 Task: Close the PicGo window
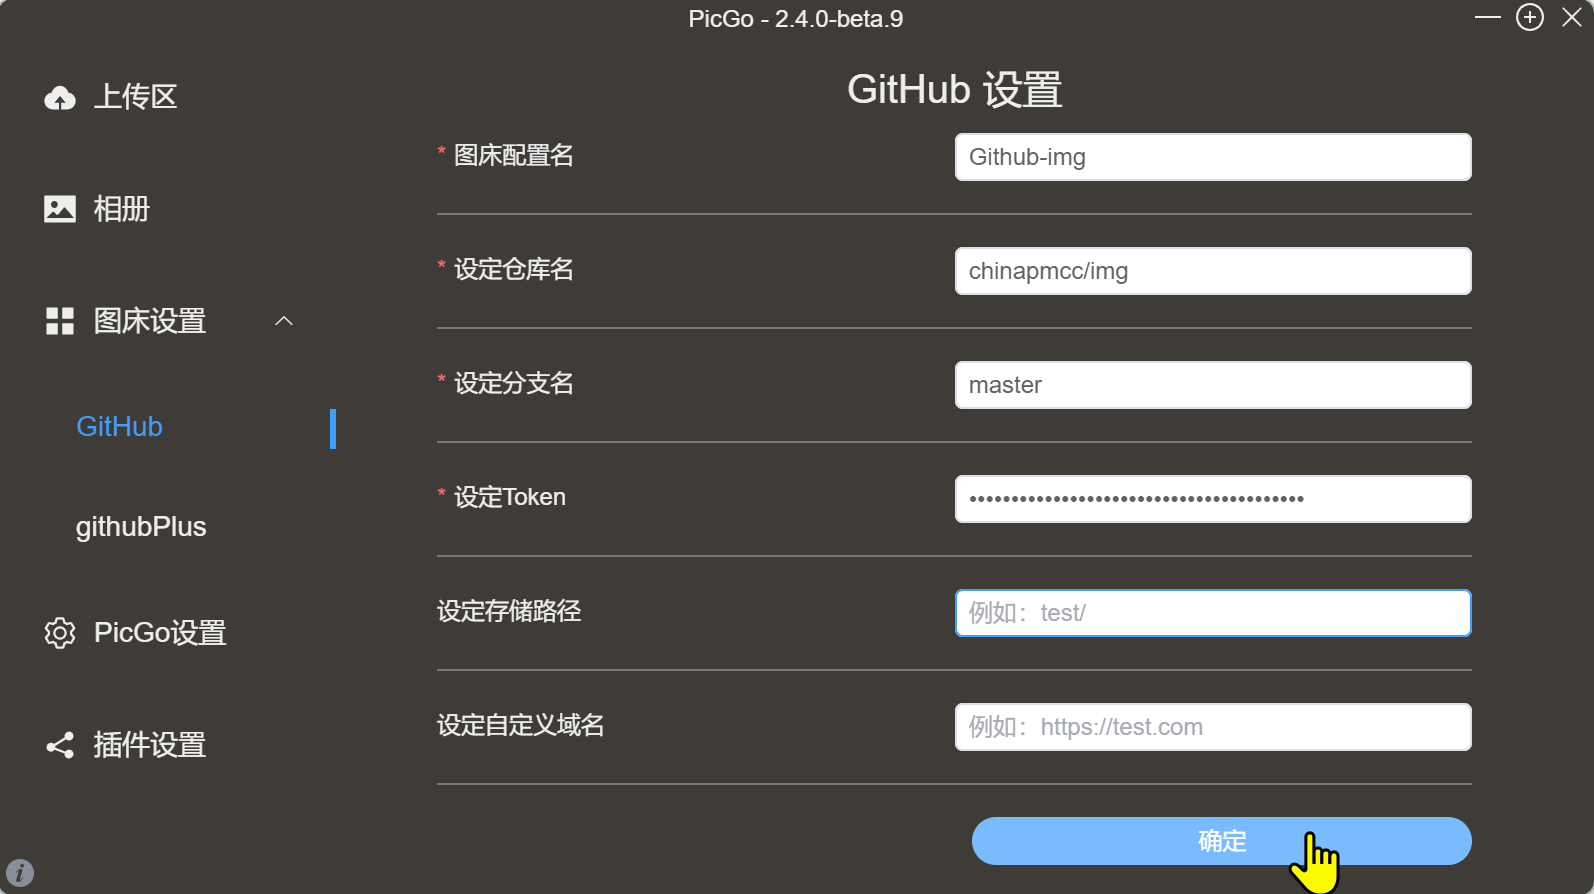click(1572, 18)
